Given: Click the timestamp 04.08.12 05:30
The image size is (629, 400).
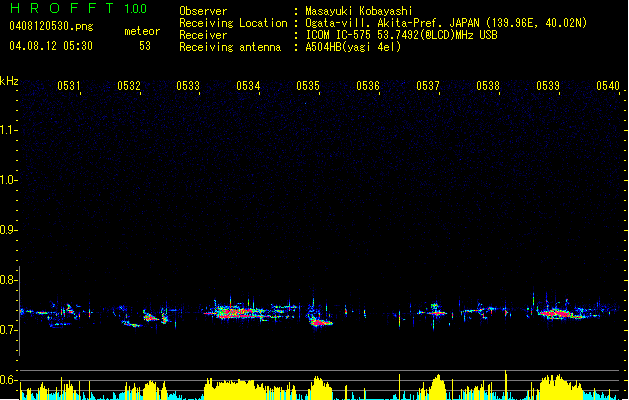Looking at the screenshot, I should pos(51,46).
